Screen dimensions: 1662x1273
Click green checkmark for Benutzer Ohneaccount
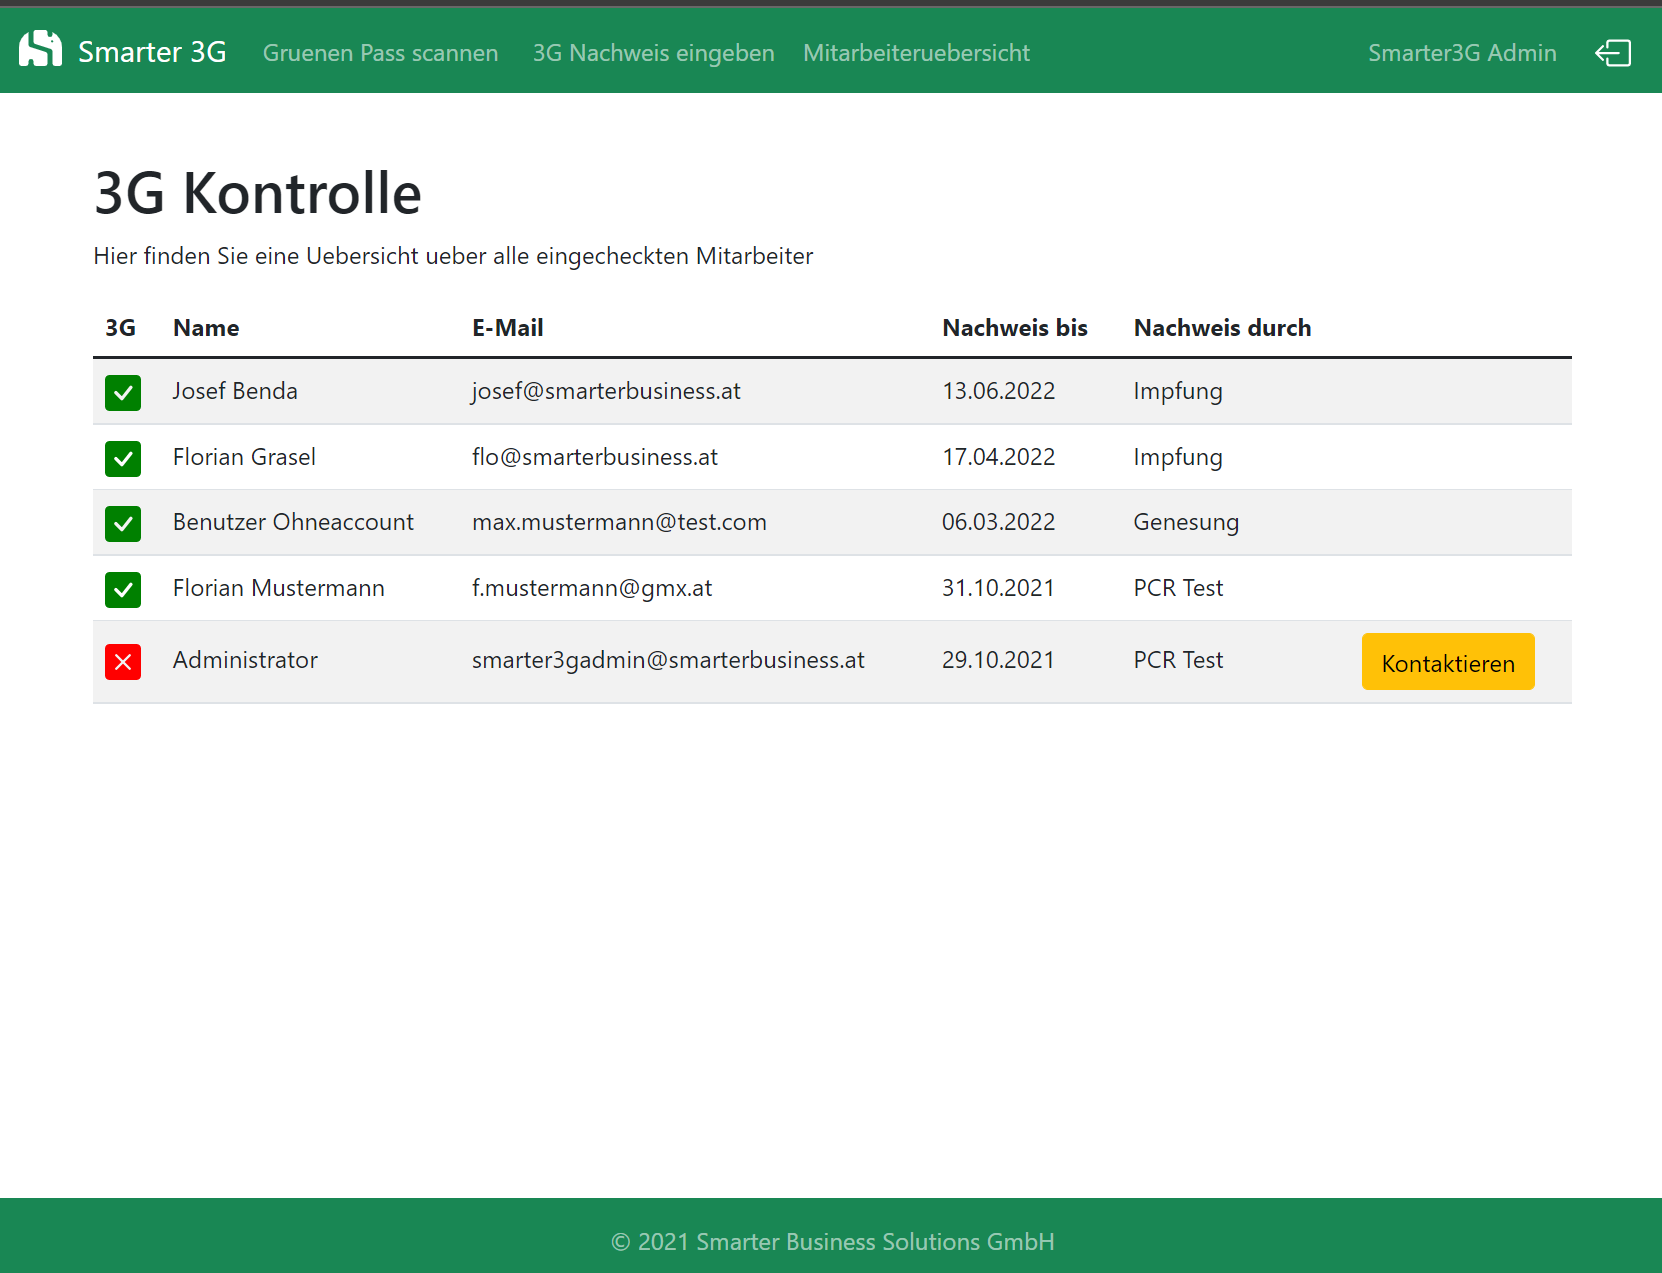click(123, 524)
